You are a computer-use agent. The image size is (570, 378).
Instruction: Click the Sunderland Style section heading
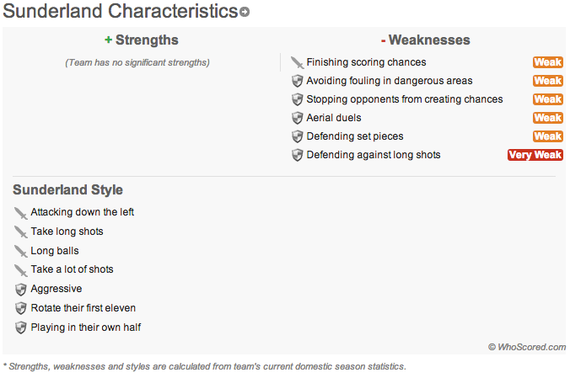point(68,190)
